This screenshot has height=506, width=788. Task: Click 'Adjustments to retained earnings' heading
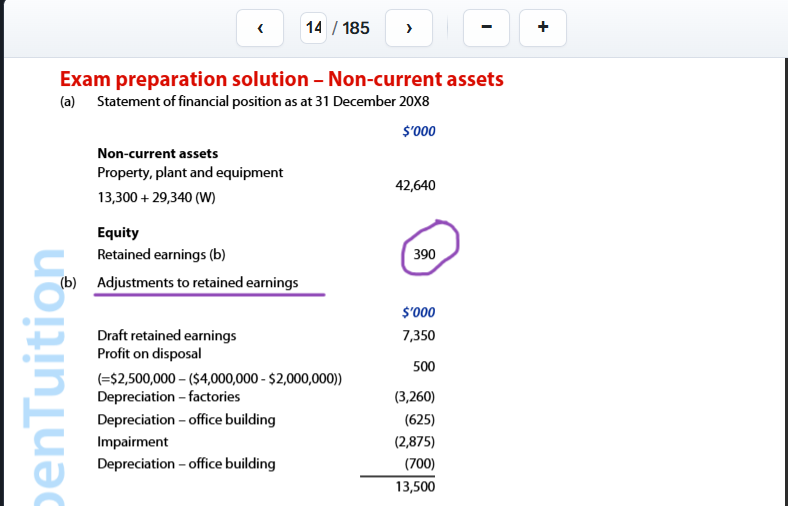[198, 283]
